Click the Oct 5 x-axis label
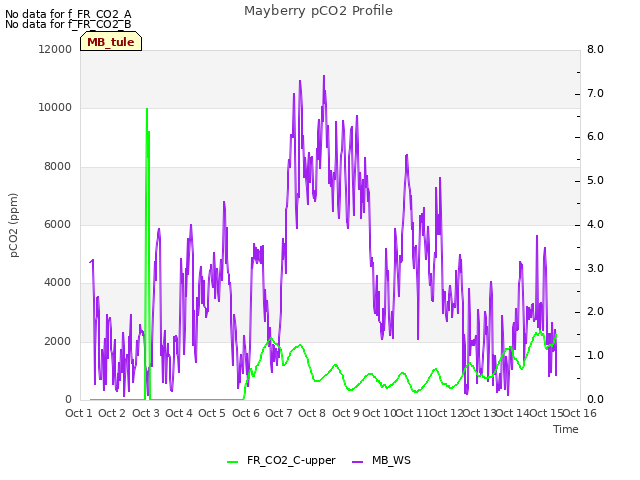This screenshot has width=640, height=480. pos(212,413)
